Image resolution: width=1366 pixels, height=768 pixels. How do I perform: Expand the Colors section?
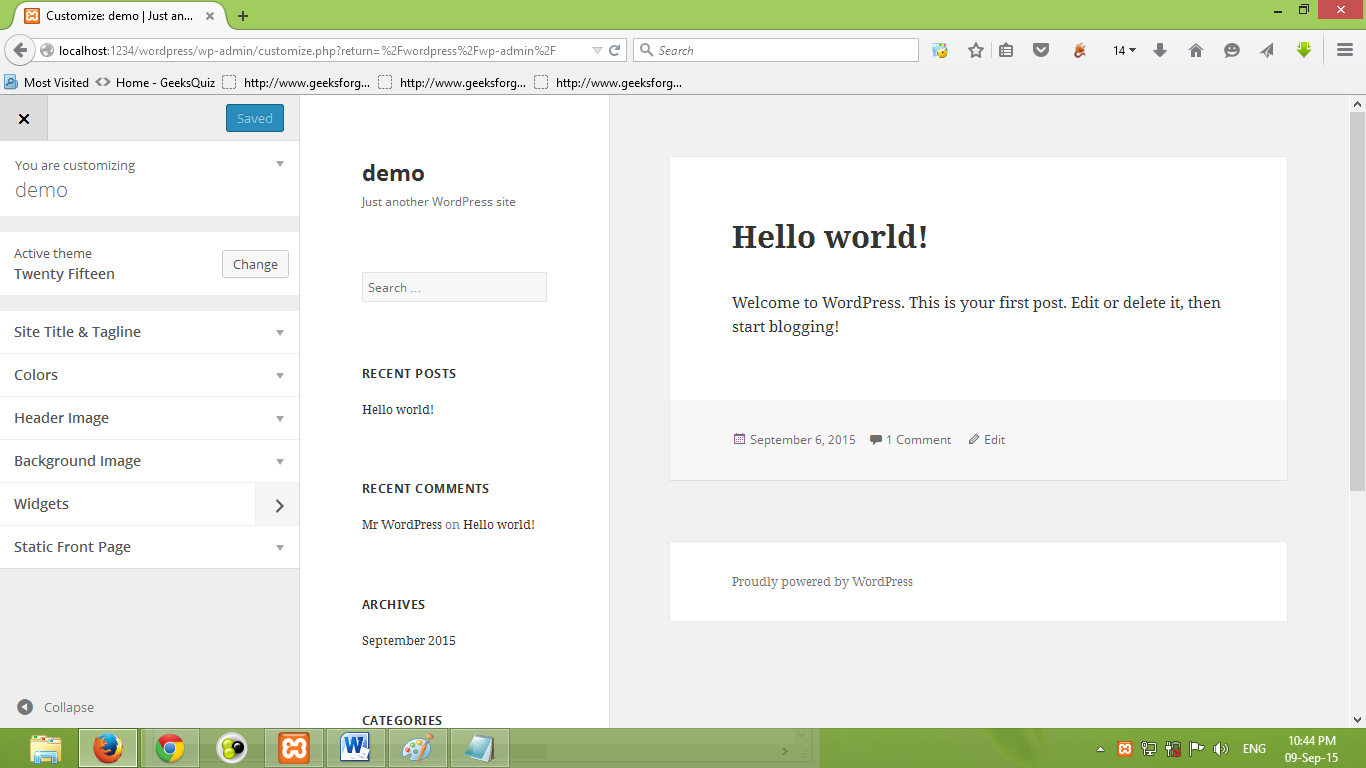[149, 375]
